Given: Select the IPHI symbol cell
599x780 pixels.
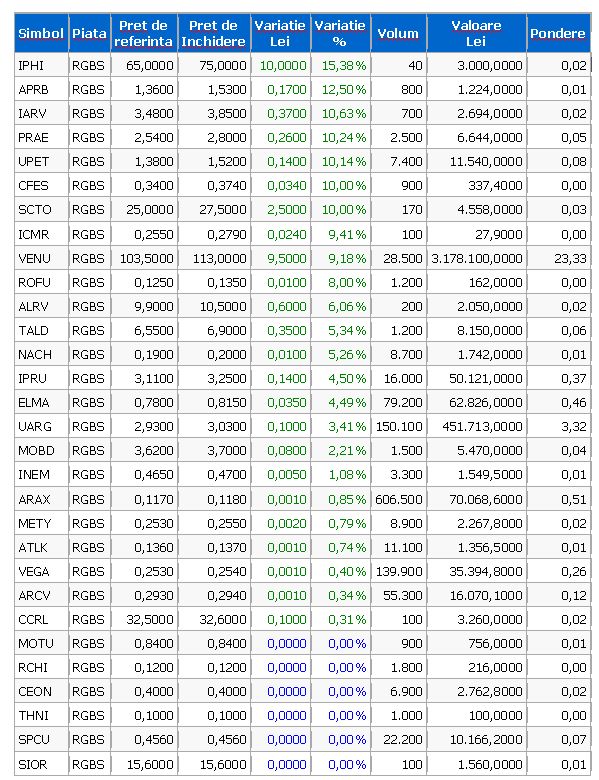Looking at the screenshot, I should [31, 65].
